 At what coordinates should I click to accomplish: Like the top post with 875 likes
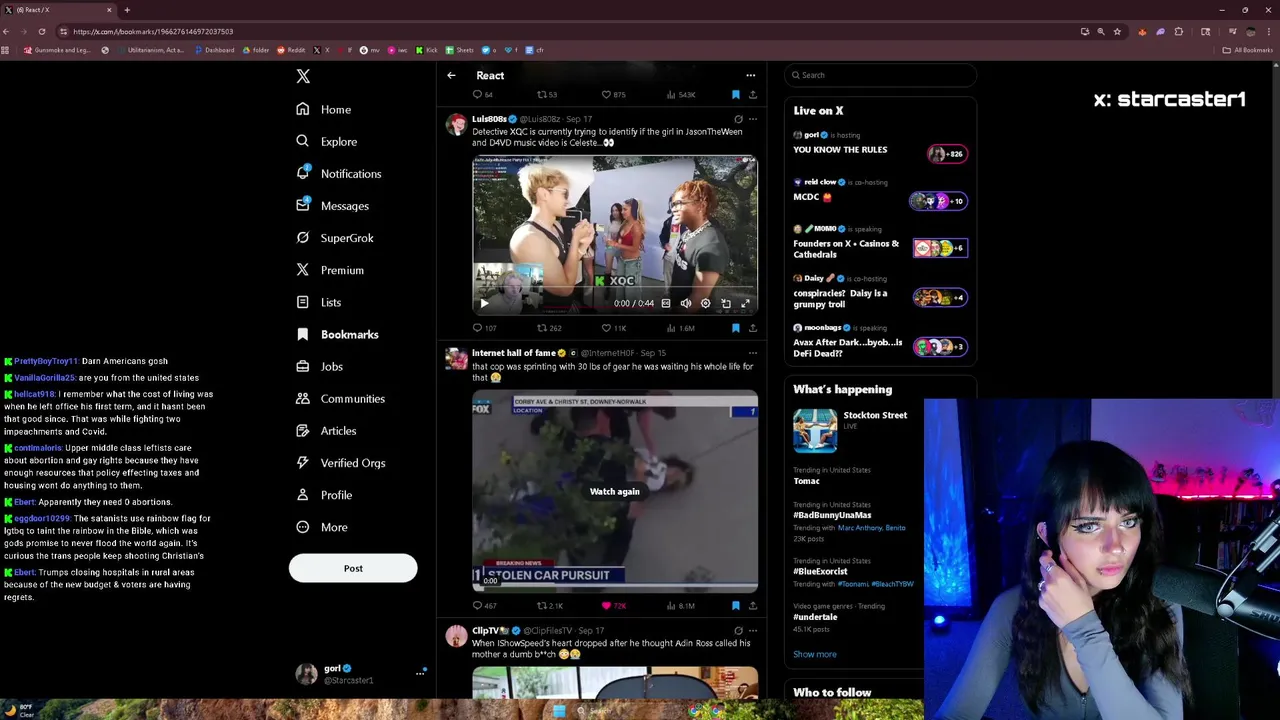[x=613, y=94]
